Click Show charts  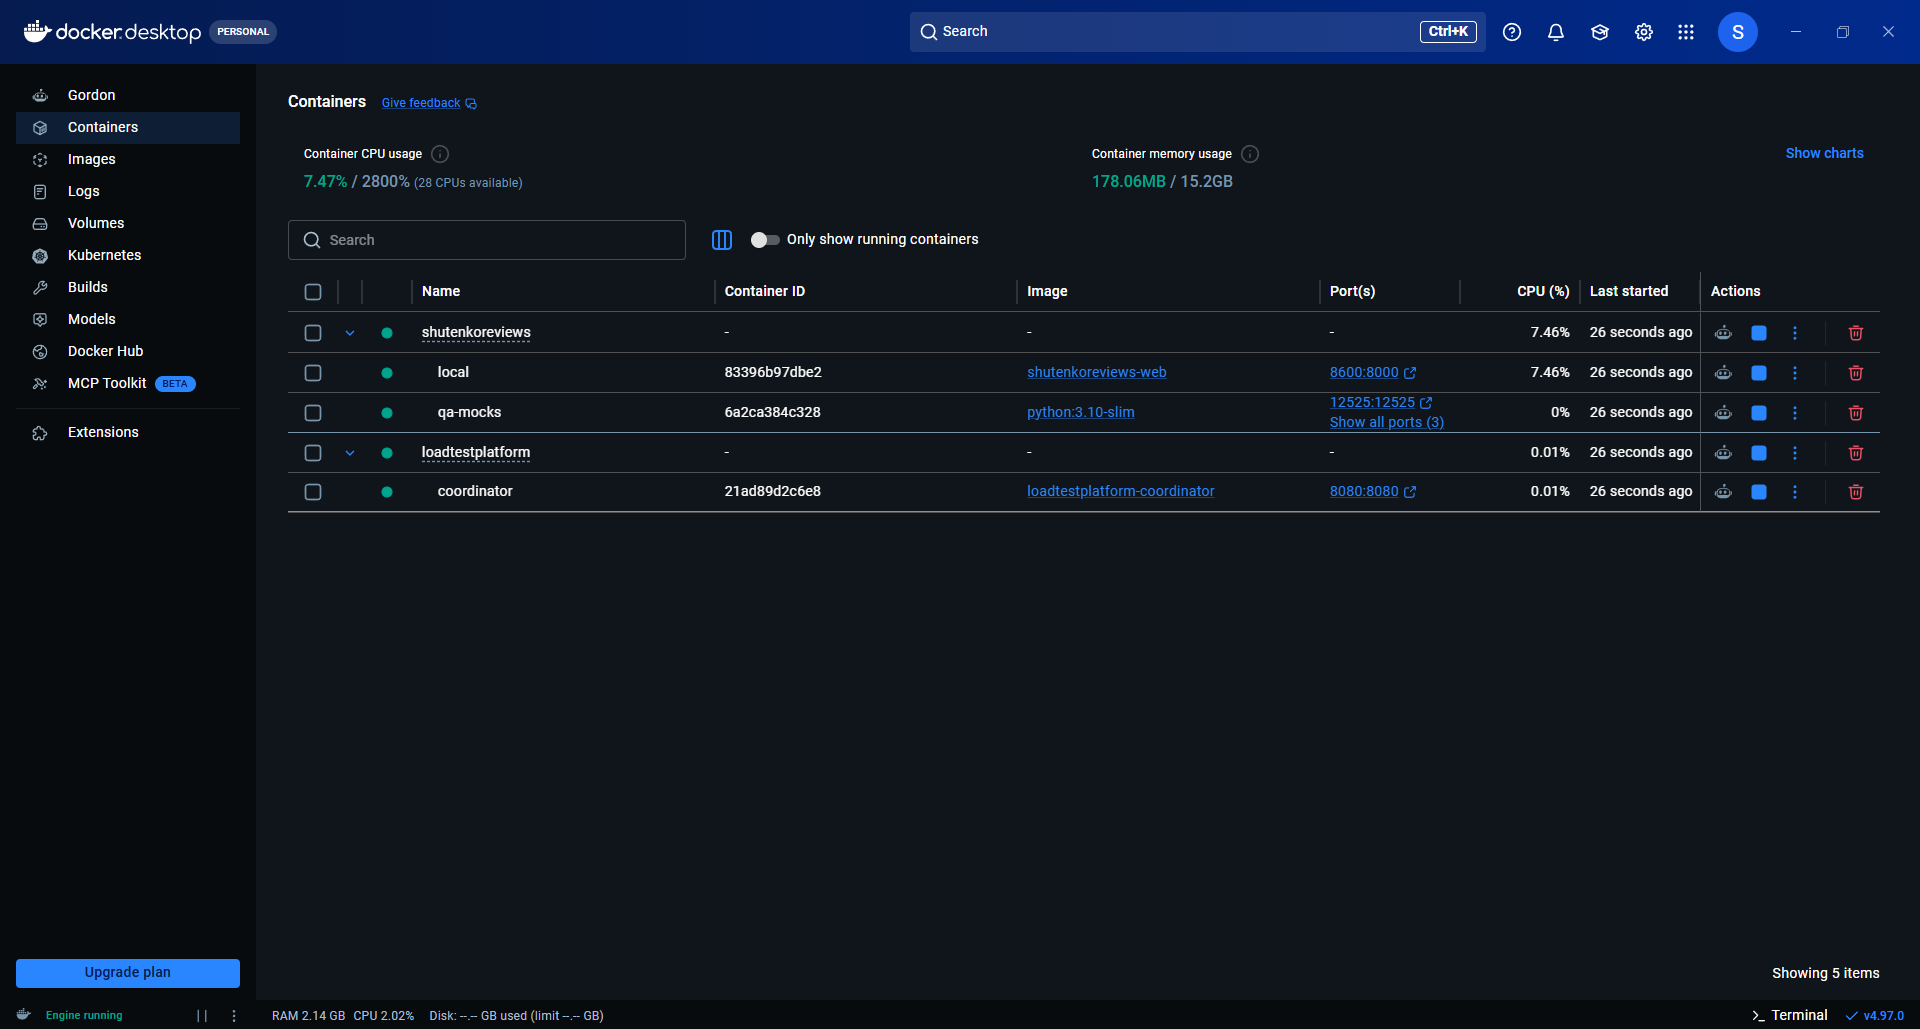1824,154
